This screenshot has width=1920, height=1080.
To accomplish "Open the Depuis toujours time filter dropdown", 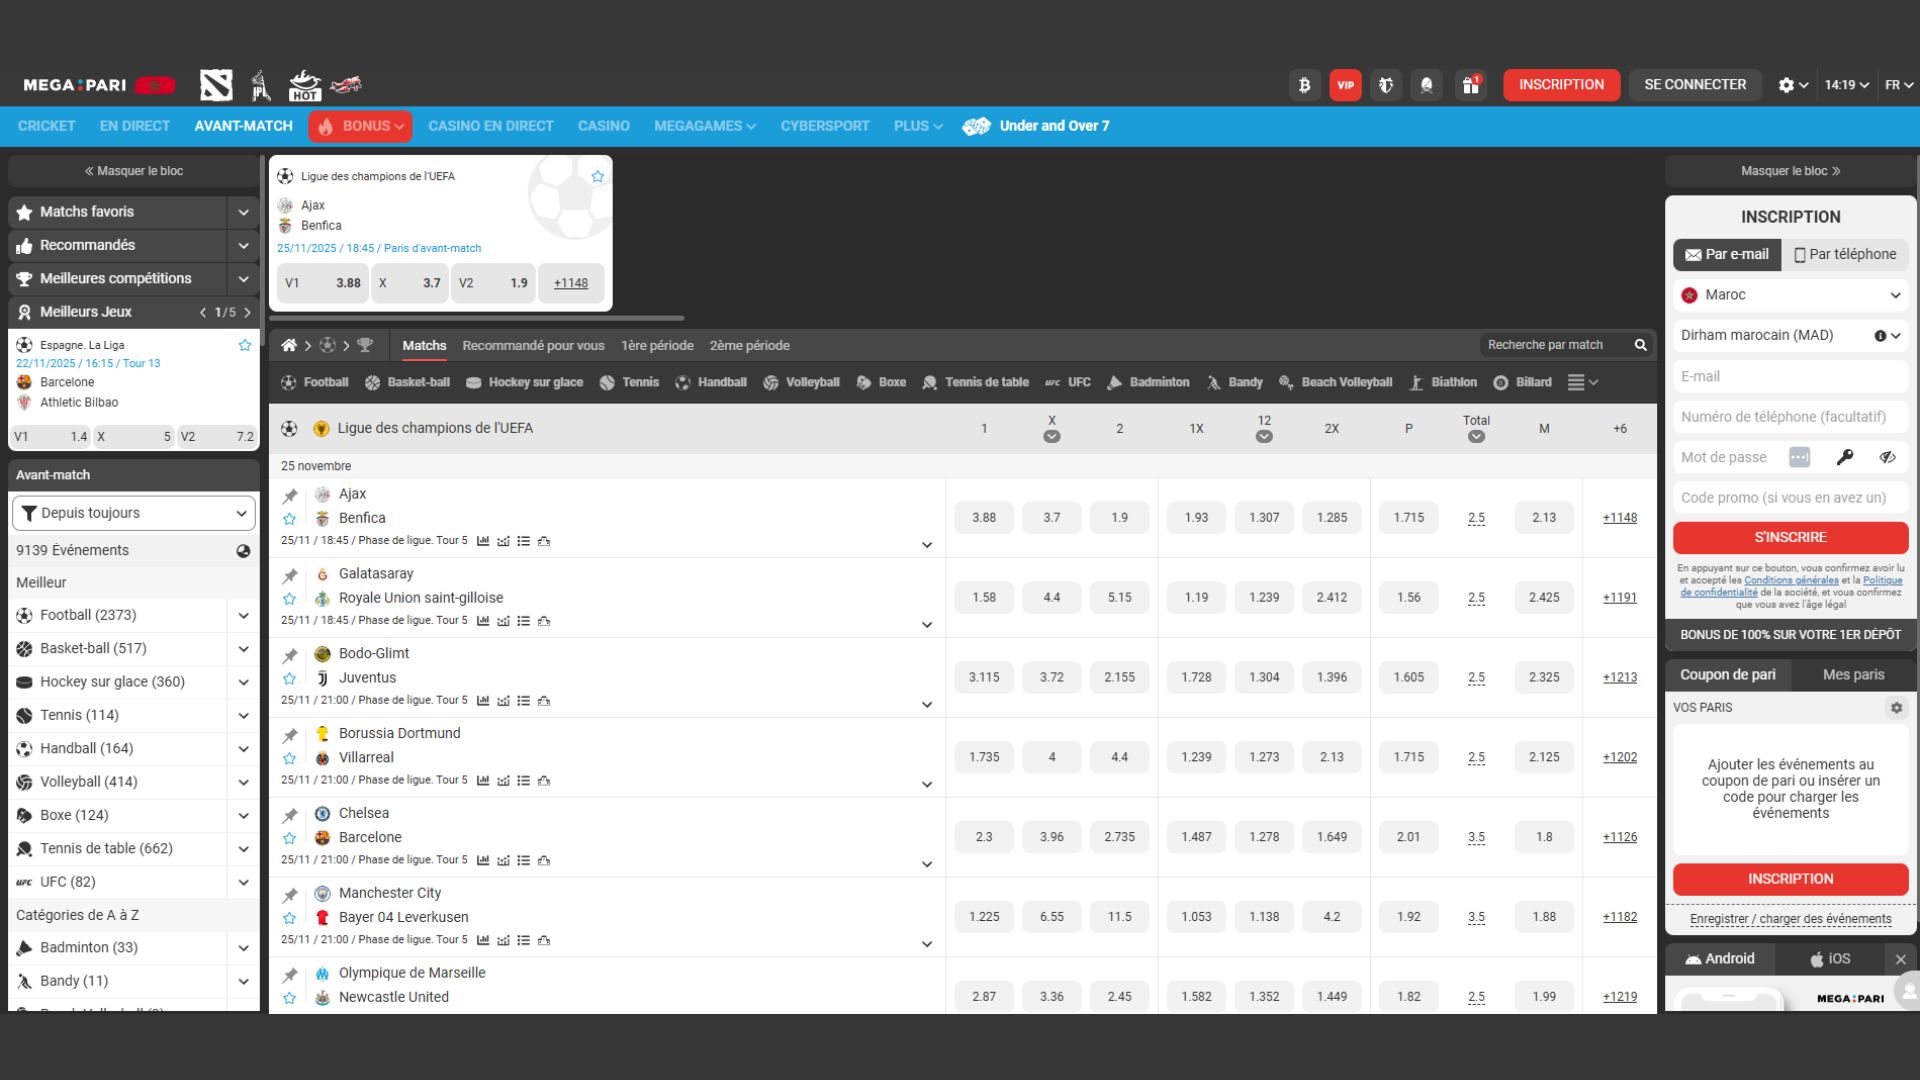I will (134, 513).
